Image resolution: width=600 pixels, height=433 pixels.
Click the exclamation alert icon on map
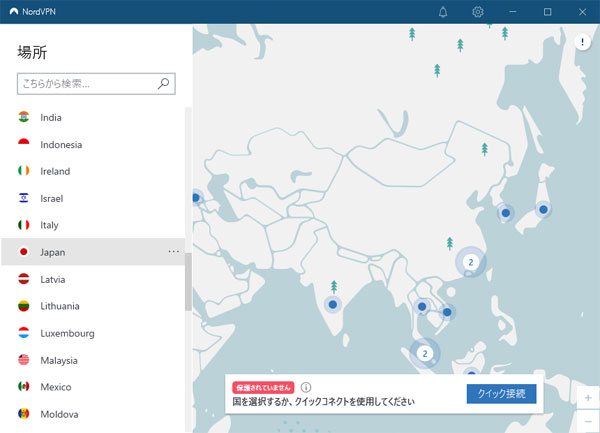point(582,42)
